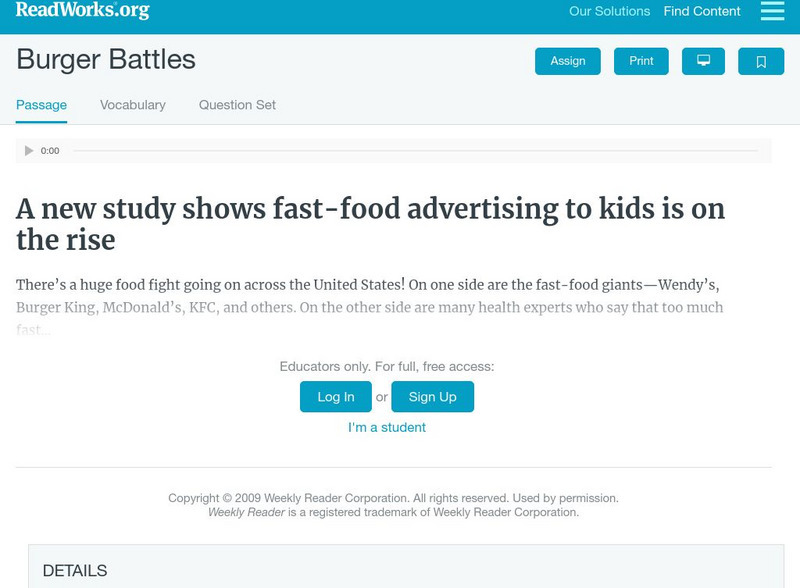Image resolution: width=800 pixels, height=588 pixels.
Task: Click the Sign Up button
Action: pyautogui.click(x=433, y=396)
